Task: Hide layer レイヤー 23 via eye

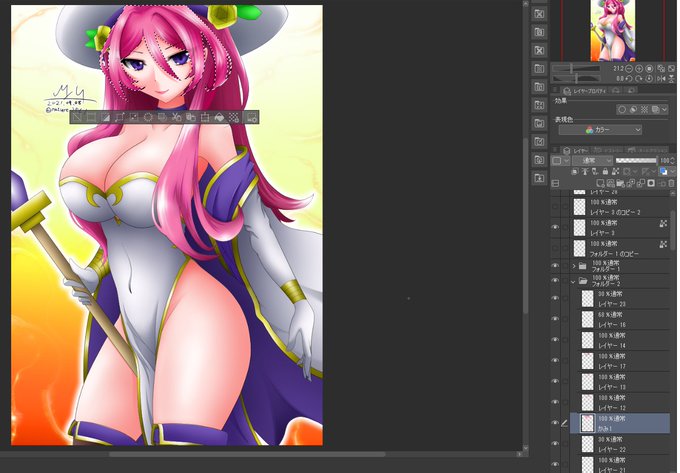Action: (x=555, y=298)
